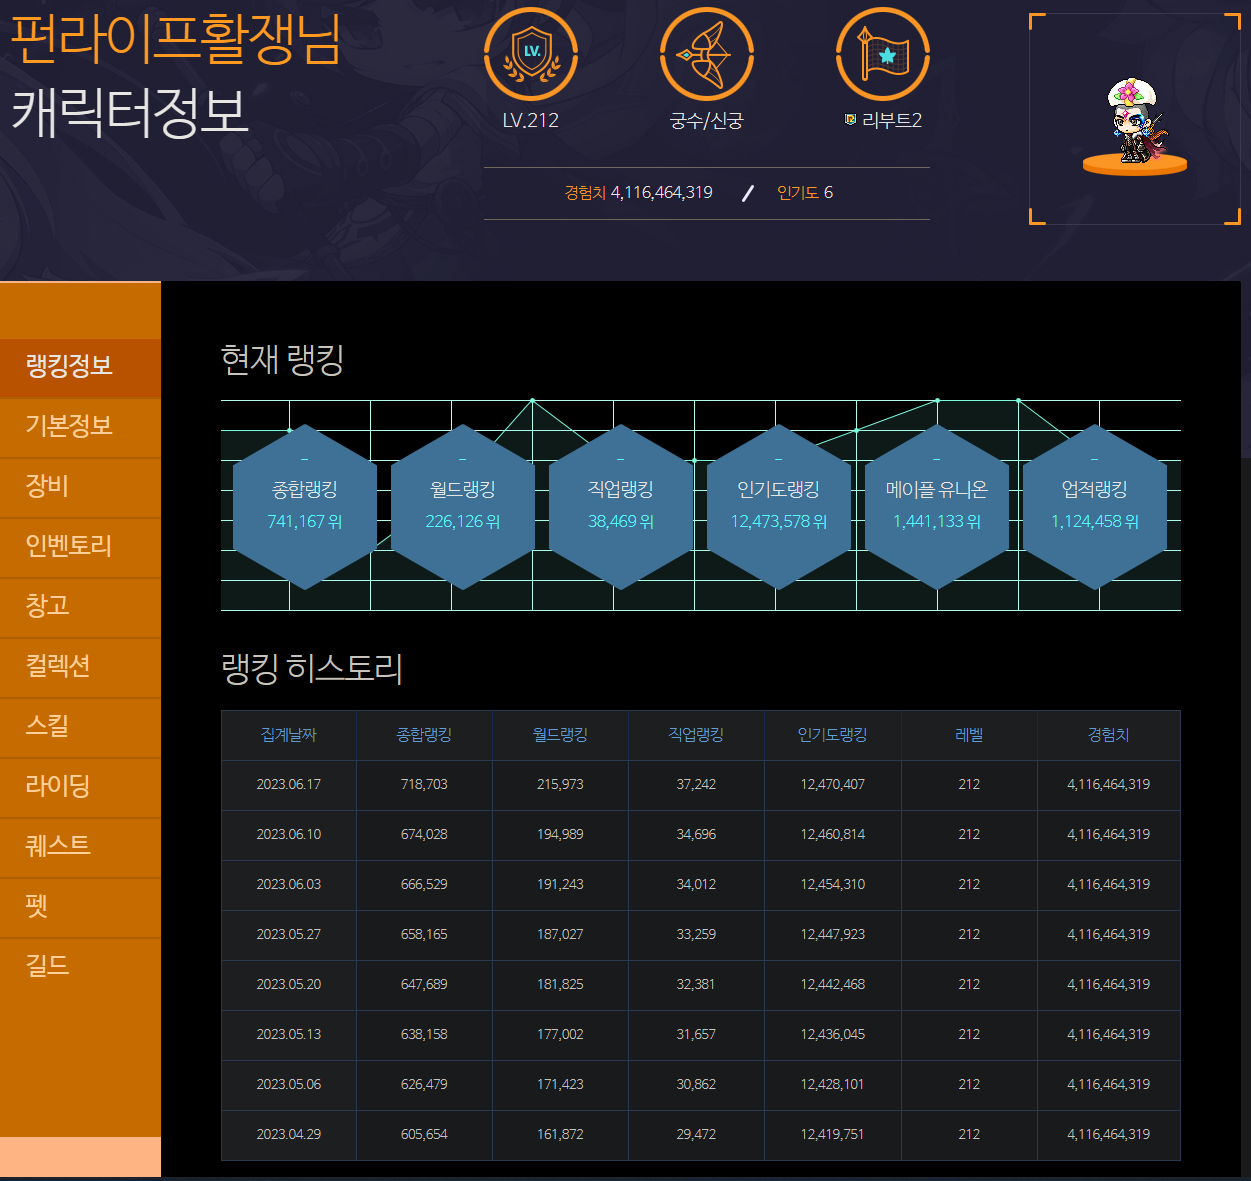Image resolution: width=1251 pixels, height=1181 pixels.
Task: Click the 2023.04.29 date cell
Action: tap(289, 1135)
